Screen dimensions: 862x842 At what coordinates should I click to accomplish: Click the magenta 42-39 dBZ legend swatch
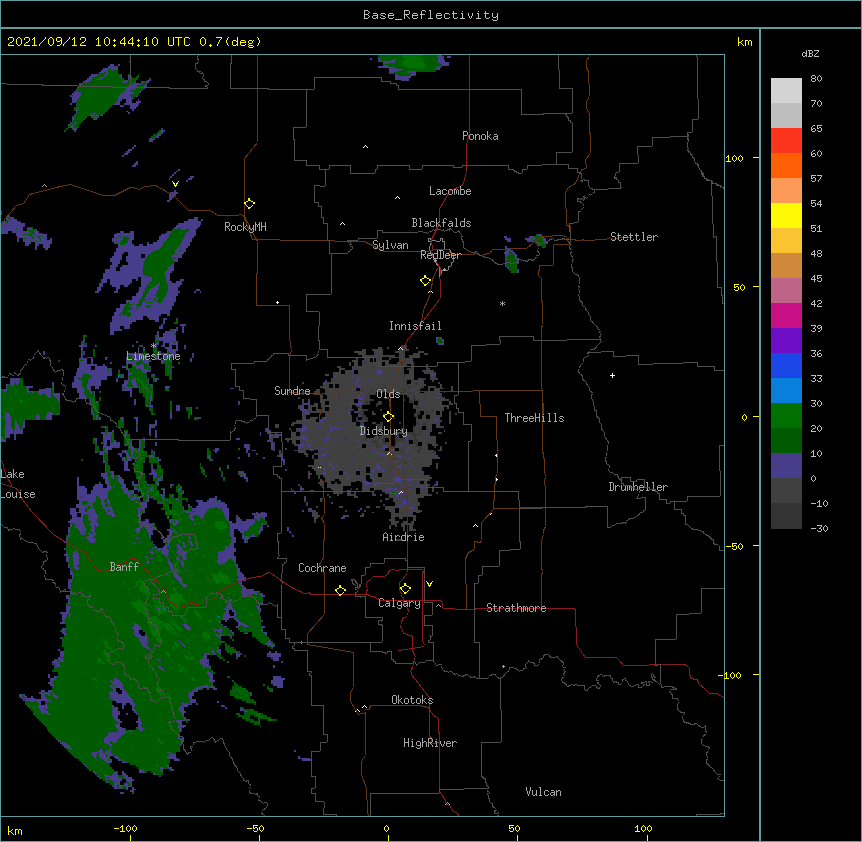click(786, 315)
